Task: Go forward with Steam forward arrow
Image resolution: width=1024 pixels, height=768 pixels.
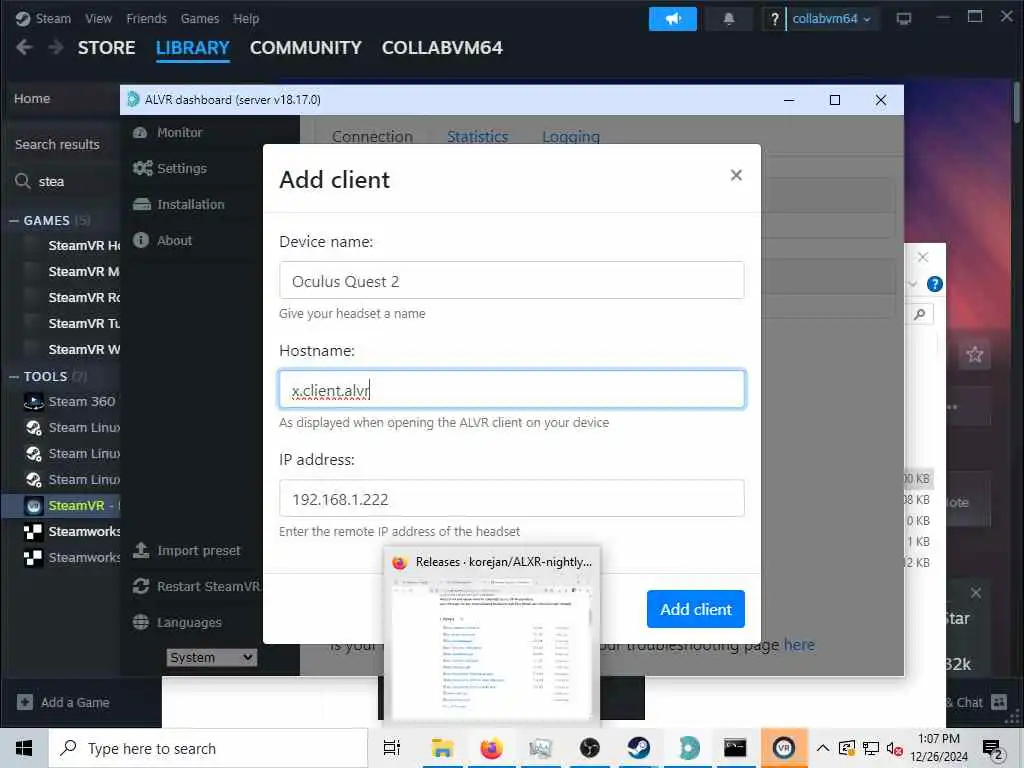Action: (56, 47)
